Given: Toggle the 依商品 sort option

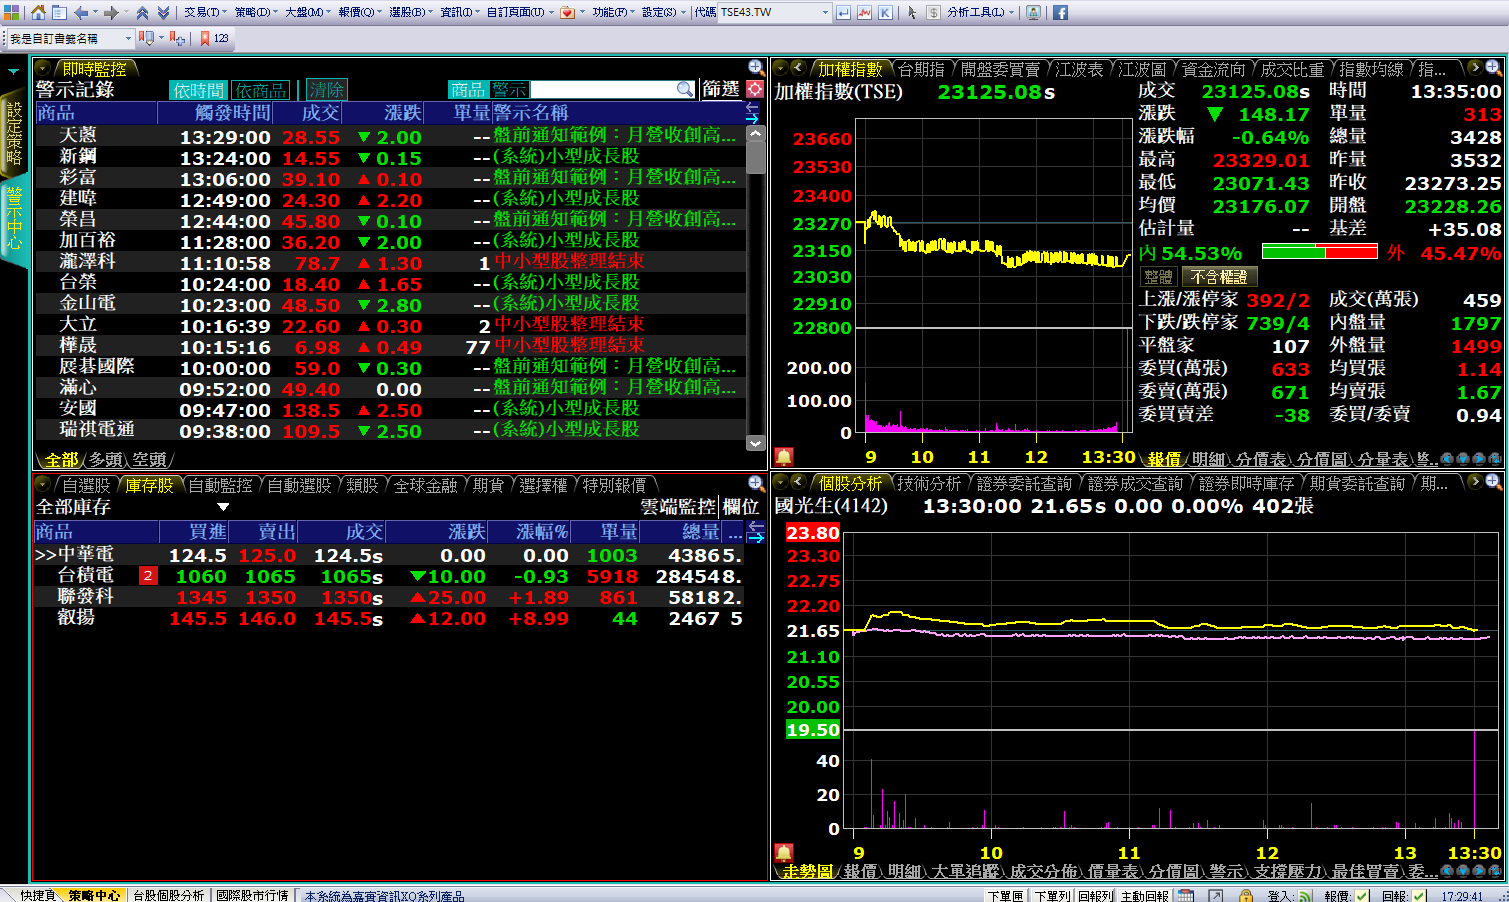Looking at the screenshot, I should (260, 90).
